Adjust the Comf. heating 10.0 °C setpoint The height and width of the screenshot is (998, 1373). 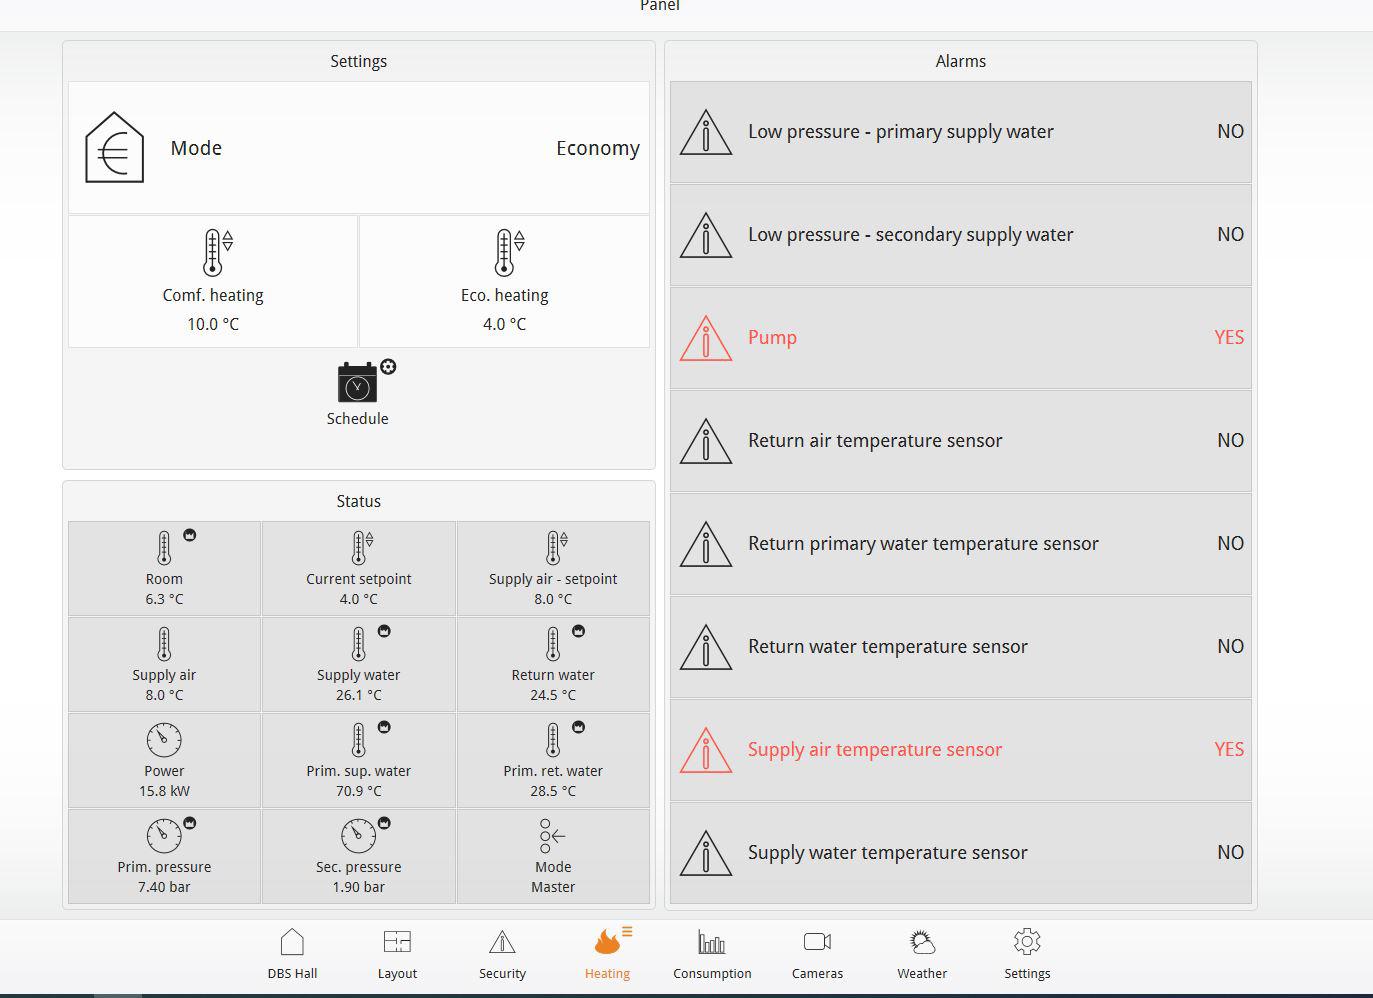213,324
